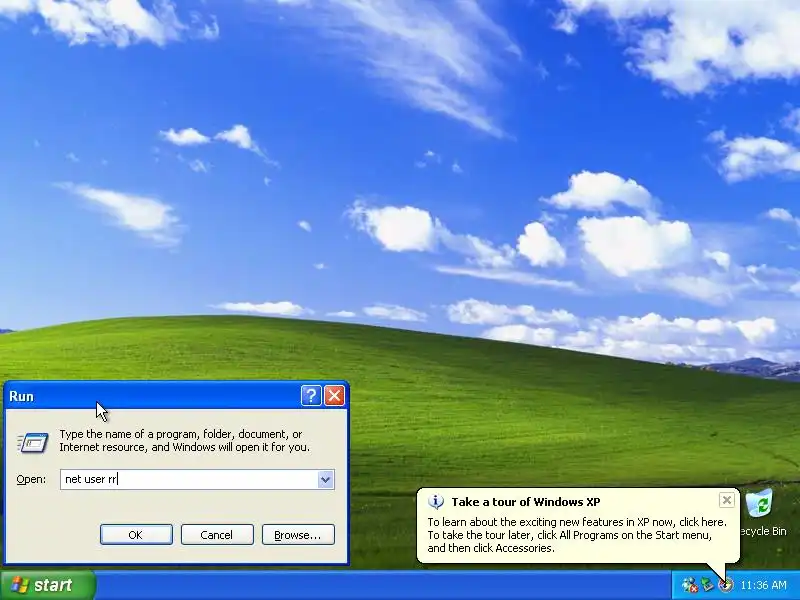Click the 'Open:' label in Run dialog
The width and height of the screenshot is (800, 600).
tap(31, 480)
